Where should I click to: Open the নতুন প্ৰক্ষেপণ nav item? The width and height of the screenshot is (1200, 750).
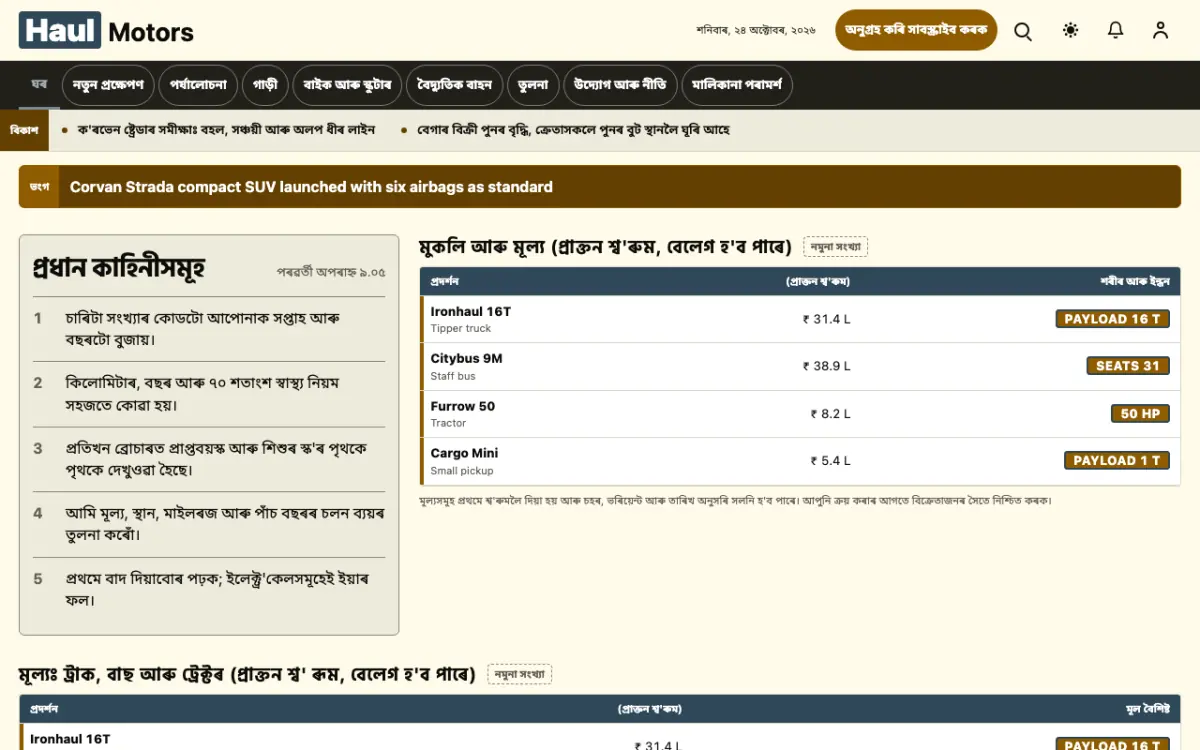[107, 85]
